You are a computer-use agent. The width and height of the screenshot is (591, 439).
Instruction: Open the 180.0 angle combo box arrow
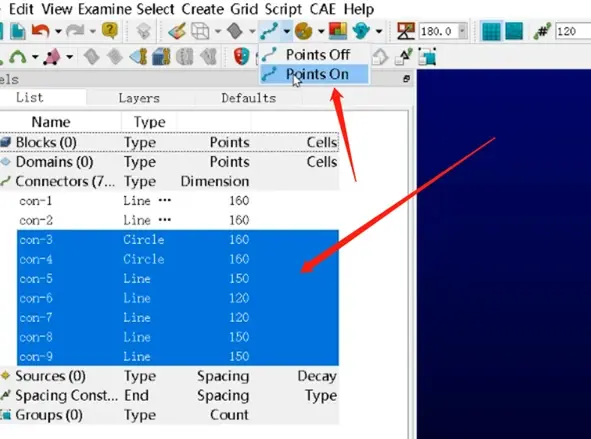(x=462, y=31)
